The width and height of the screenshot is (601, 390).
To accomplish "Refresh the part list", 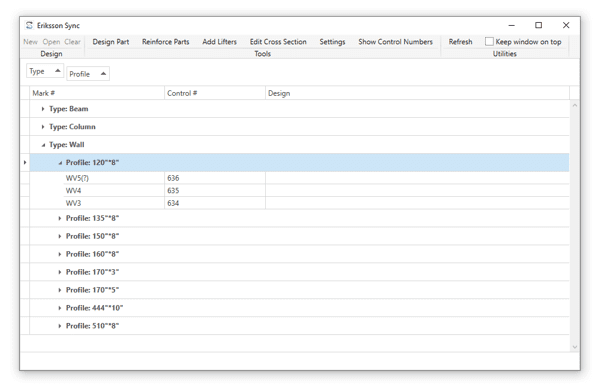I will tap(460, 42).
